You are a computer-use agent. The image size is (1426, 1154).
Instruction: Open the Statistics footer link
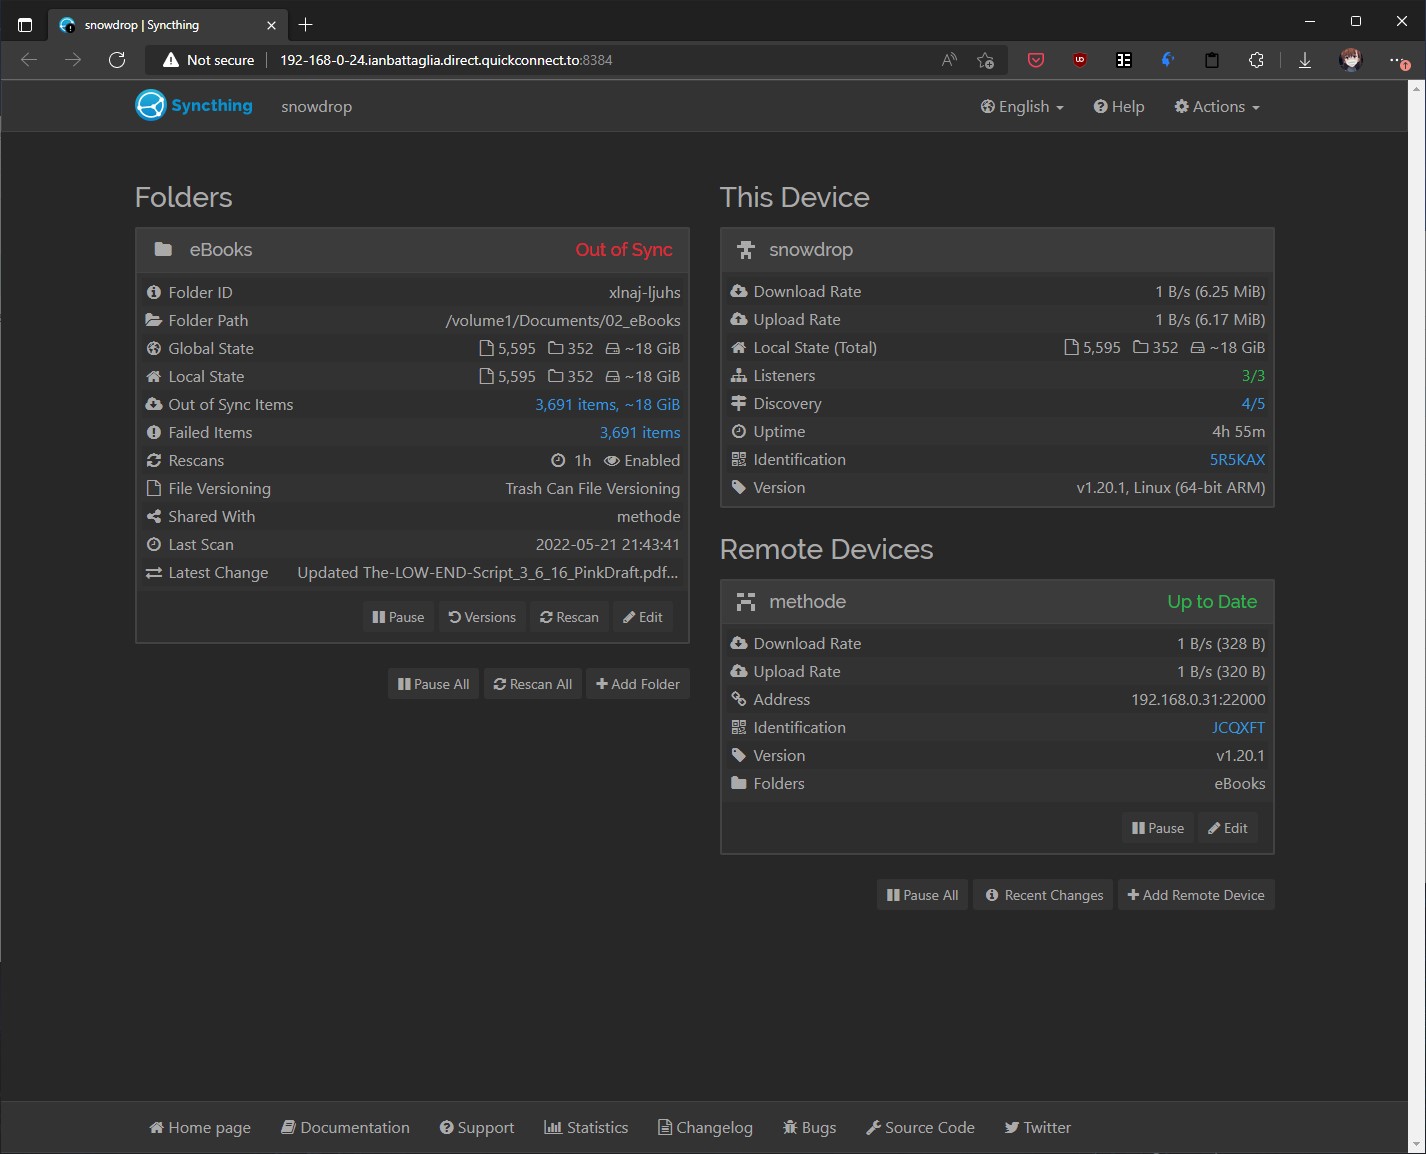586,1127
